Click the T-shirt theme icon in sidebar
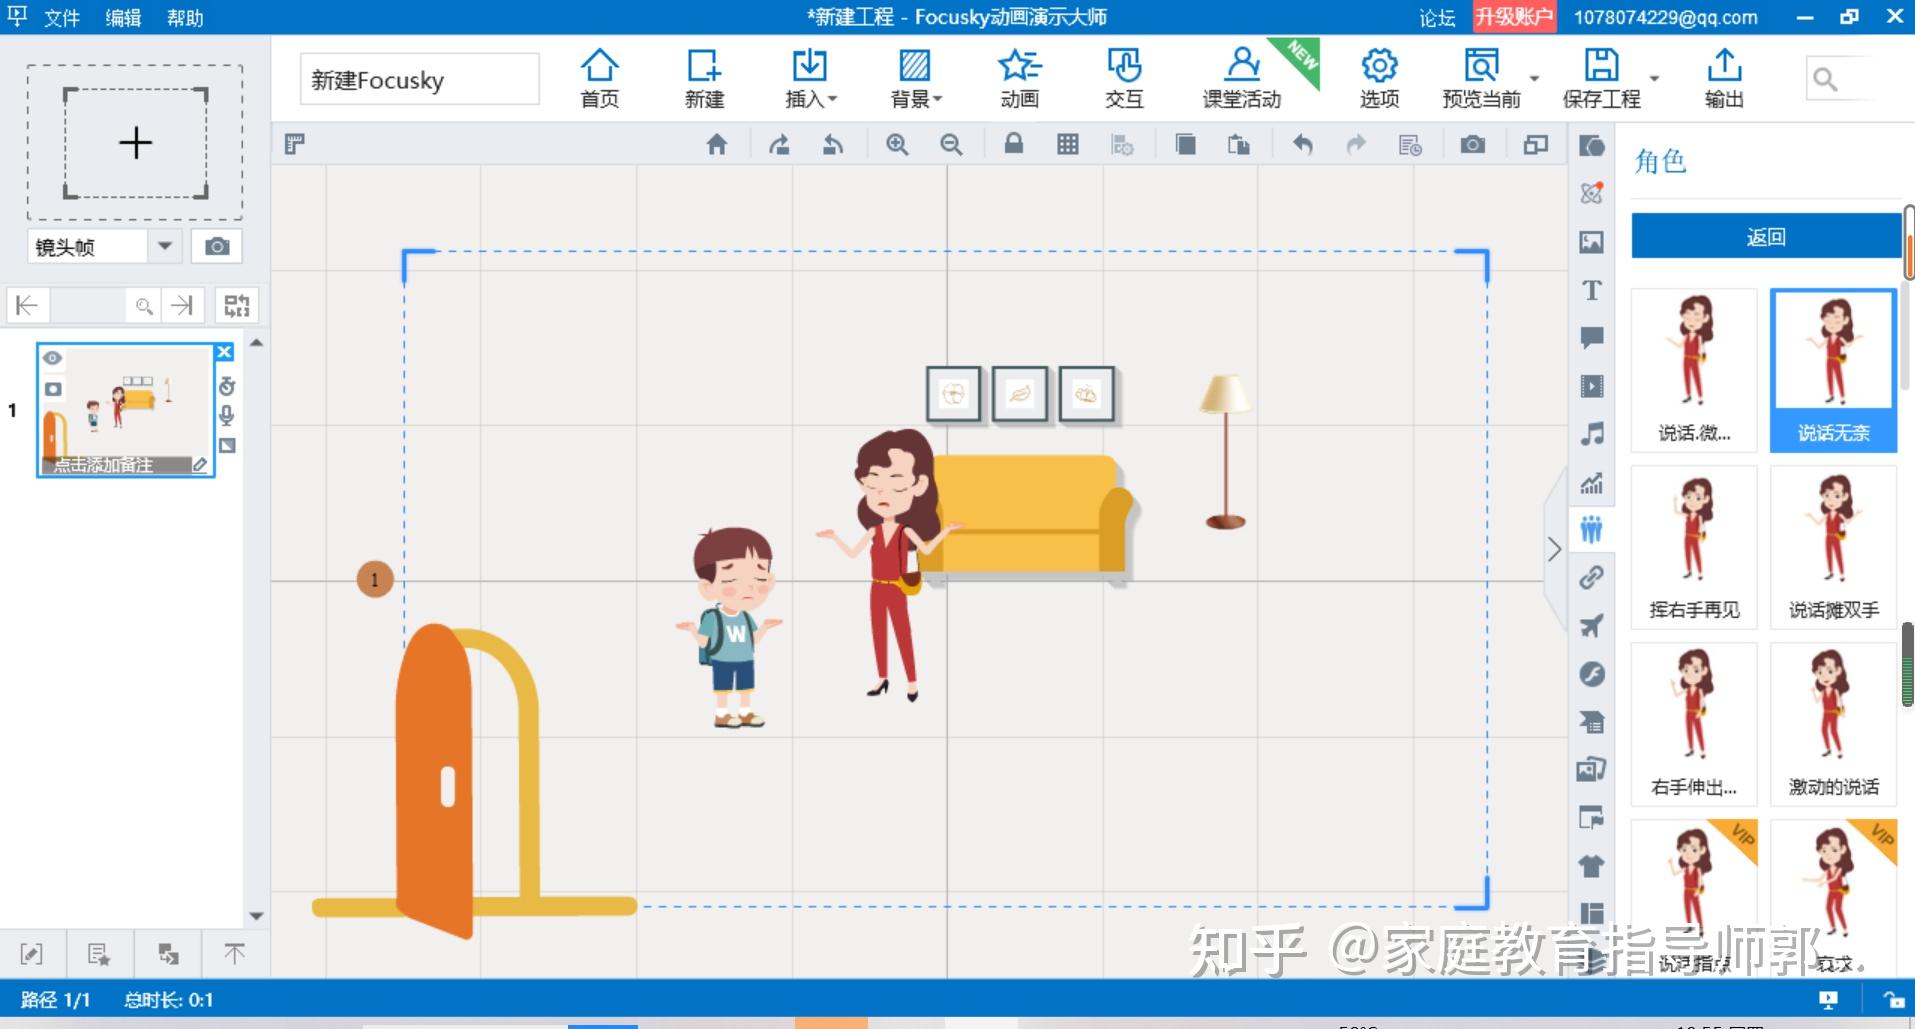 1592,866
